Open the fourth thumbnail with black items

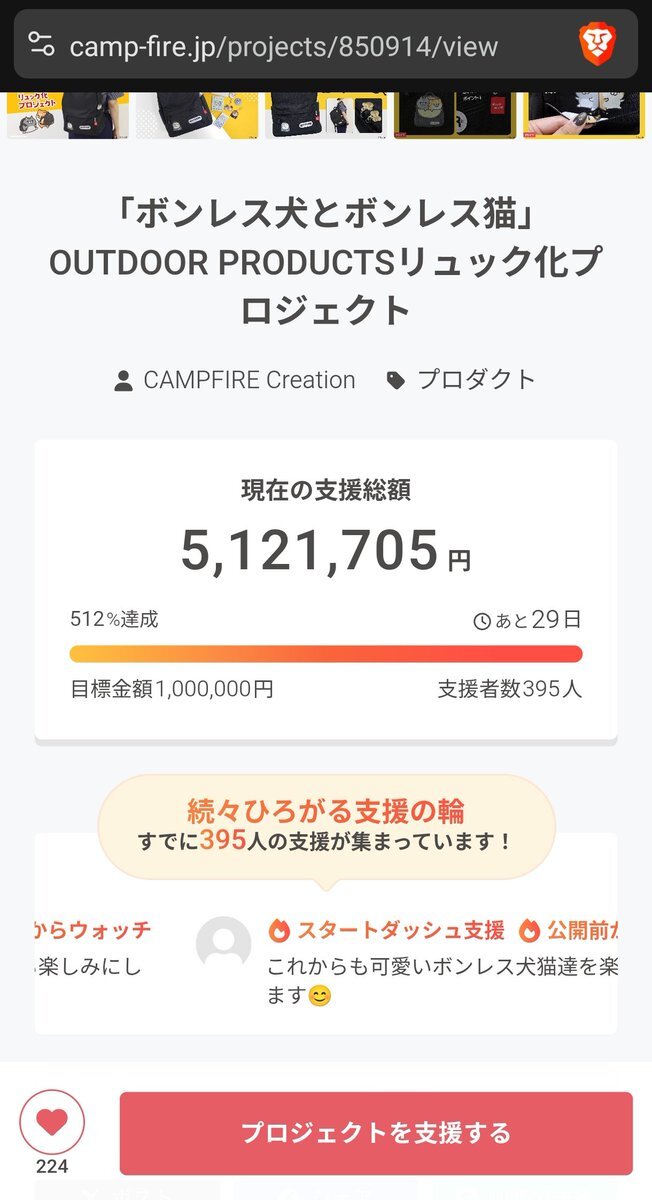[x=455, y=115]
